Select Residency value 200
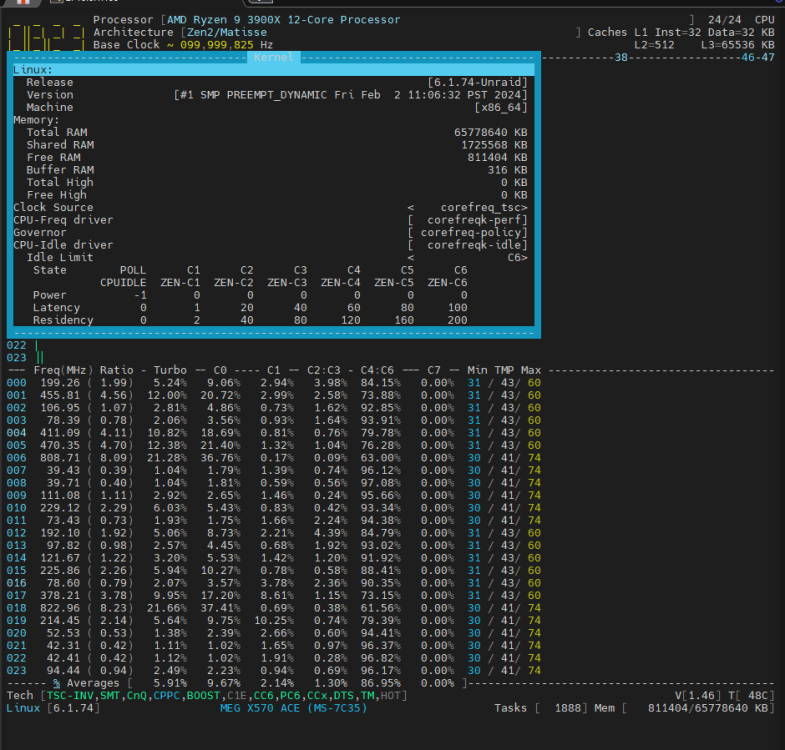Viewport: 785px width, 750px height. point(457,320)
